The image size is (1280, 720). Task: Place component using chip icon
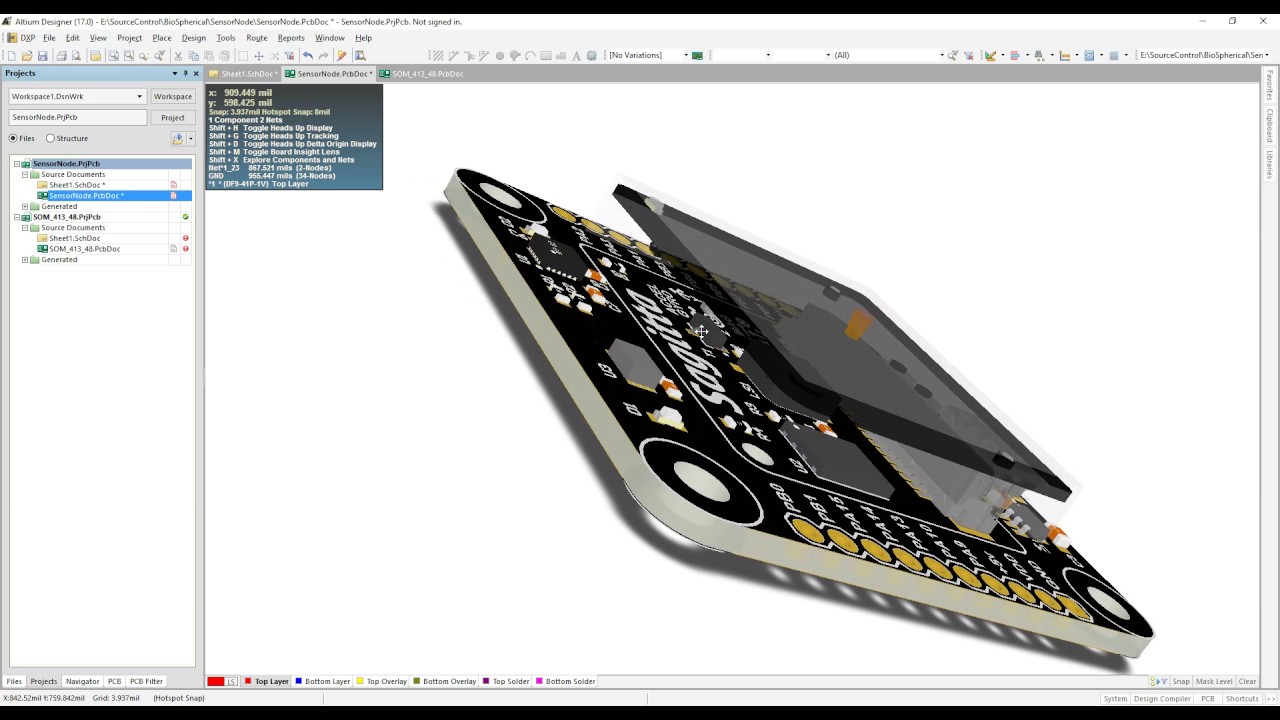click(592, 55)
